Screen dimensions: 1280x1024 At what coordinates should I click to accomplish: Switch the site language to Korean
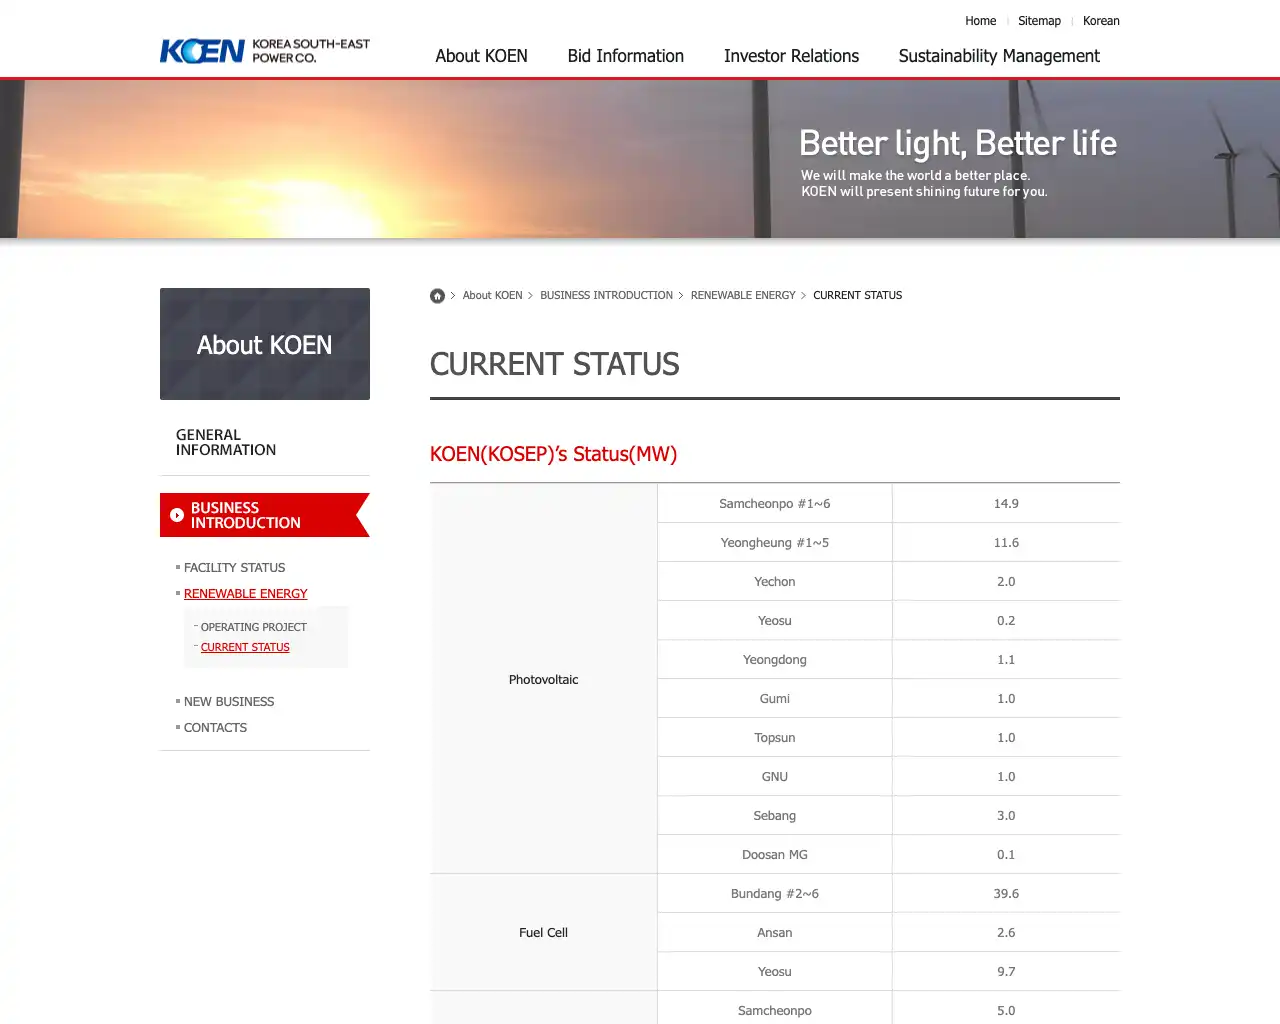[1101, 20]
